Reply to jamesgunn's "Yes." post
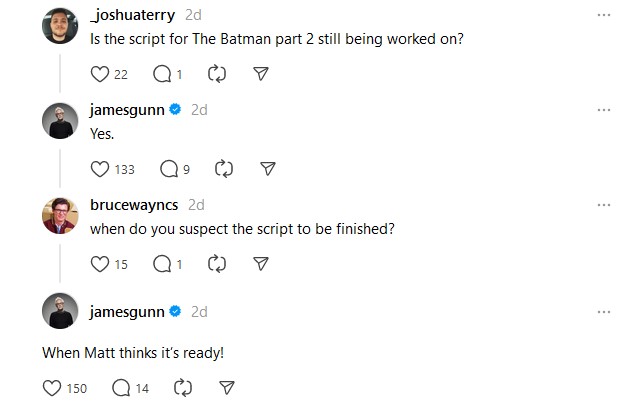The width and height of the screenshot is (632, 411). (x=168, y=168)
